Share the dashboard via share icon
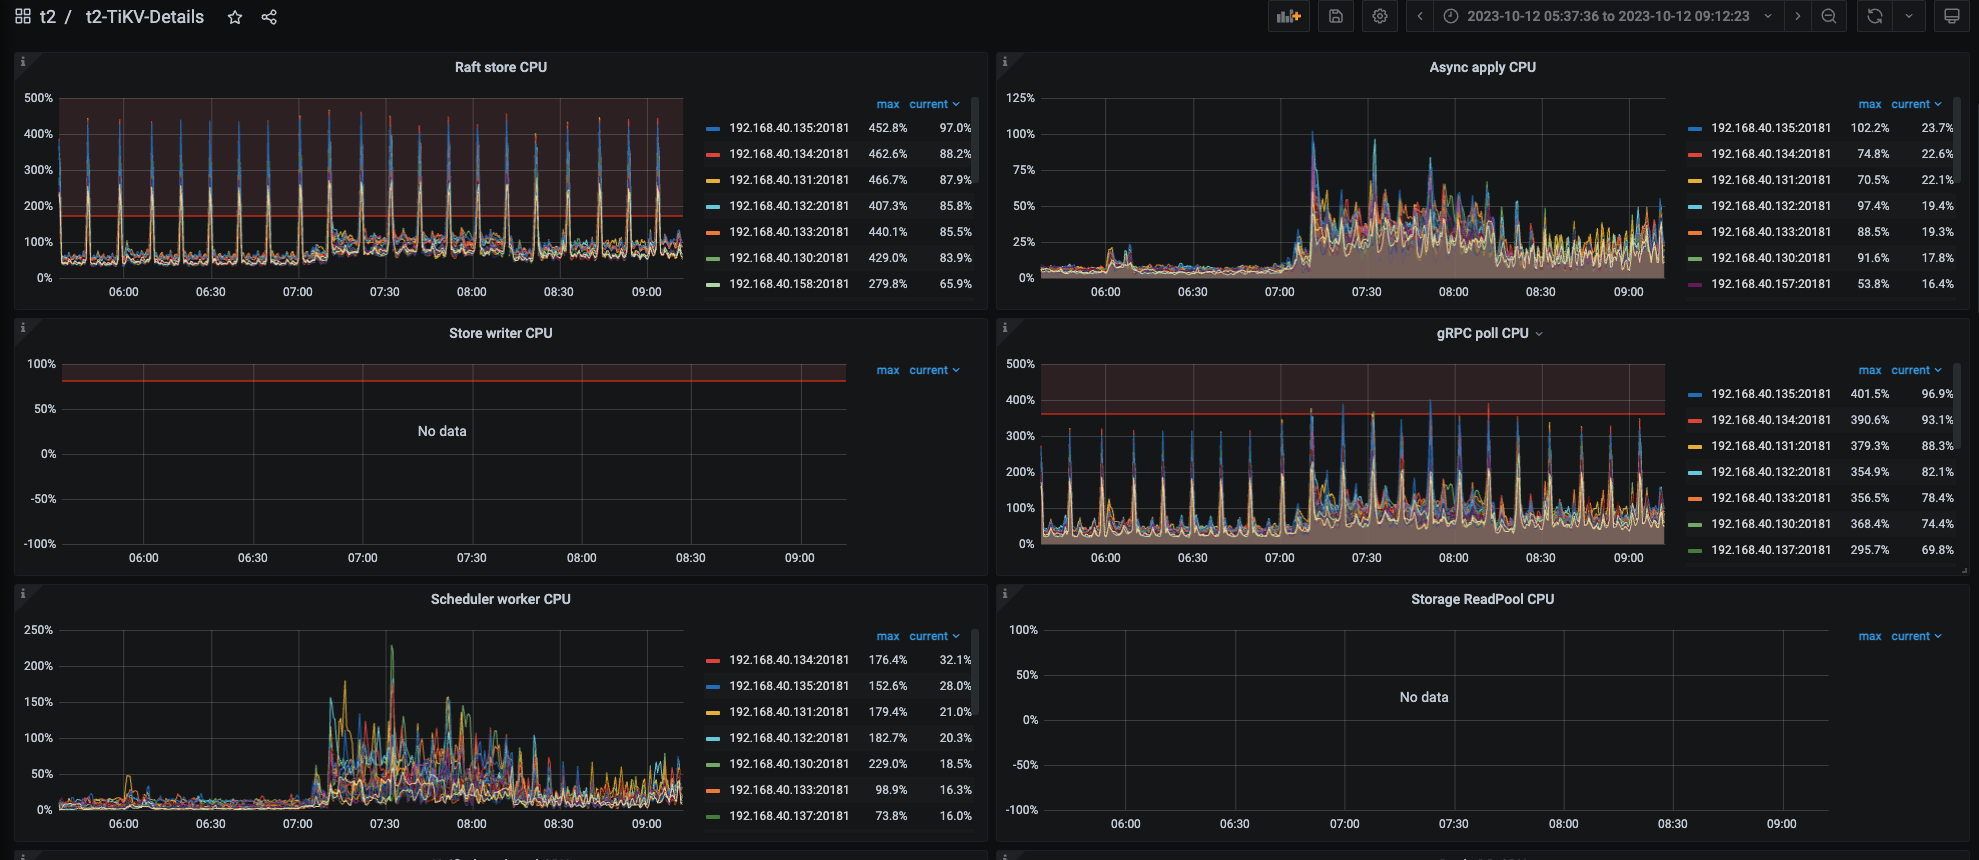 tap(269, 17)
